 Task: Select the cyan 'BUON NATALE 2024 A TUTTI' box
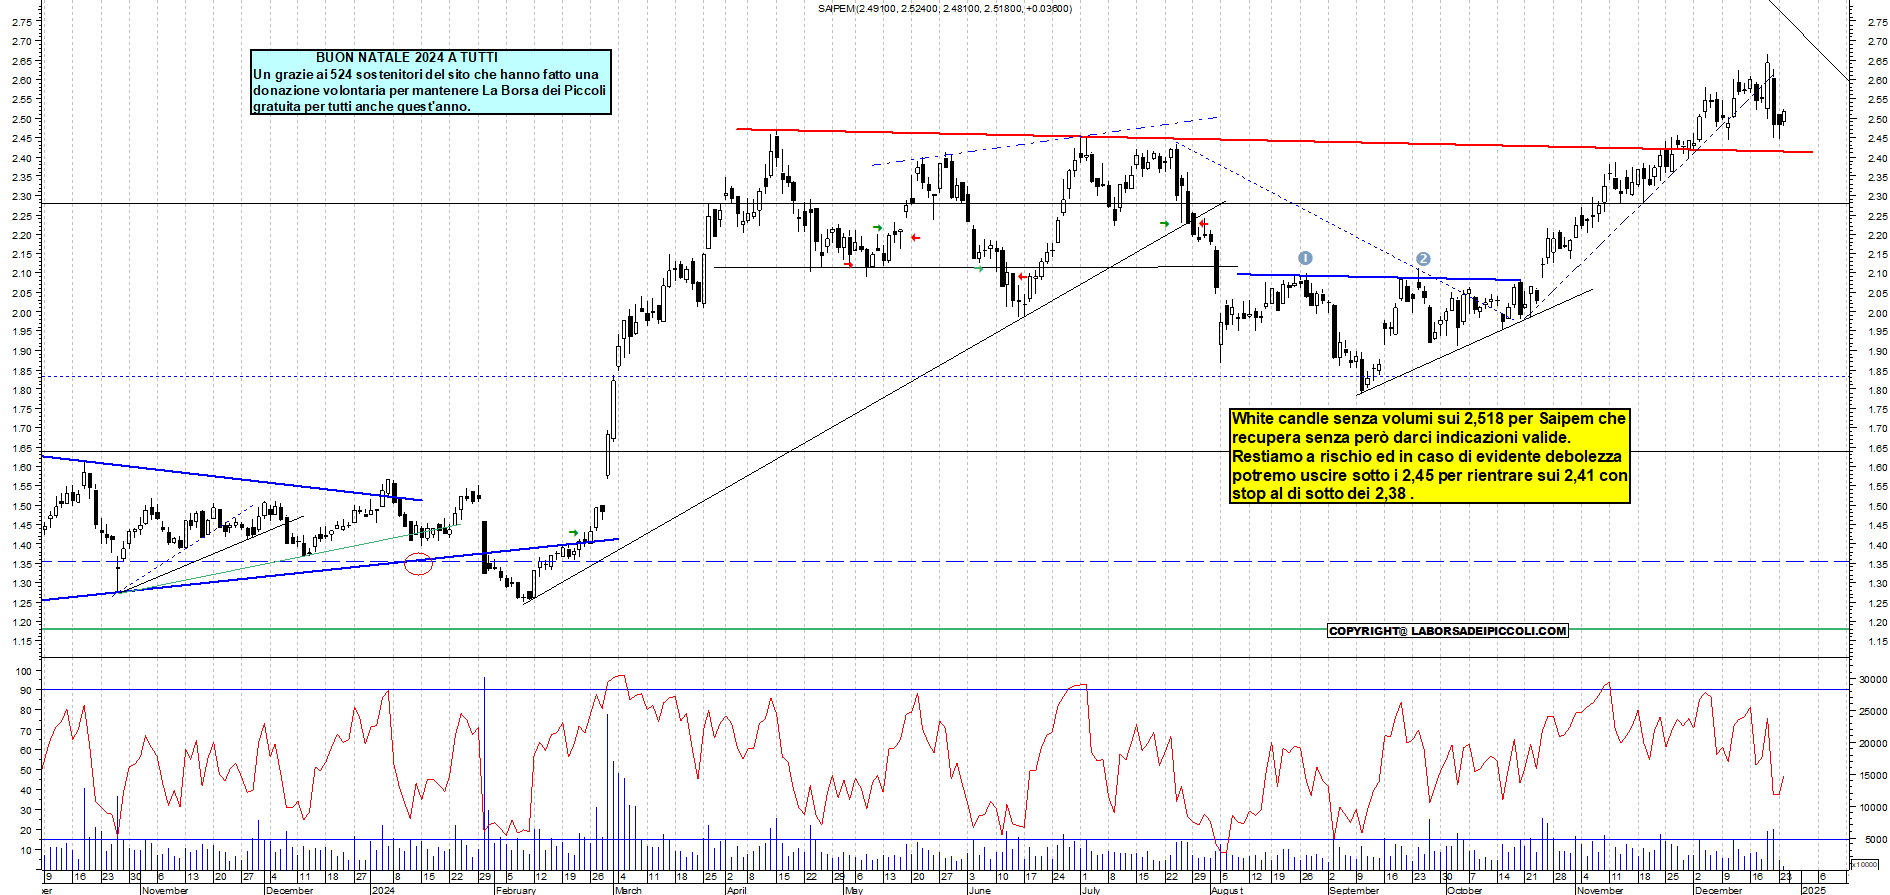click(430, 82)
